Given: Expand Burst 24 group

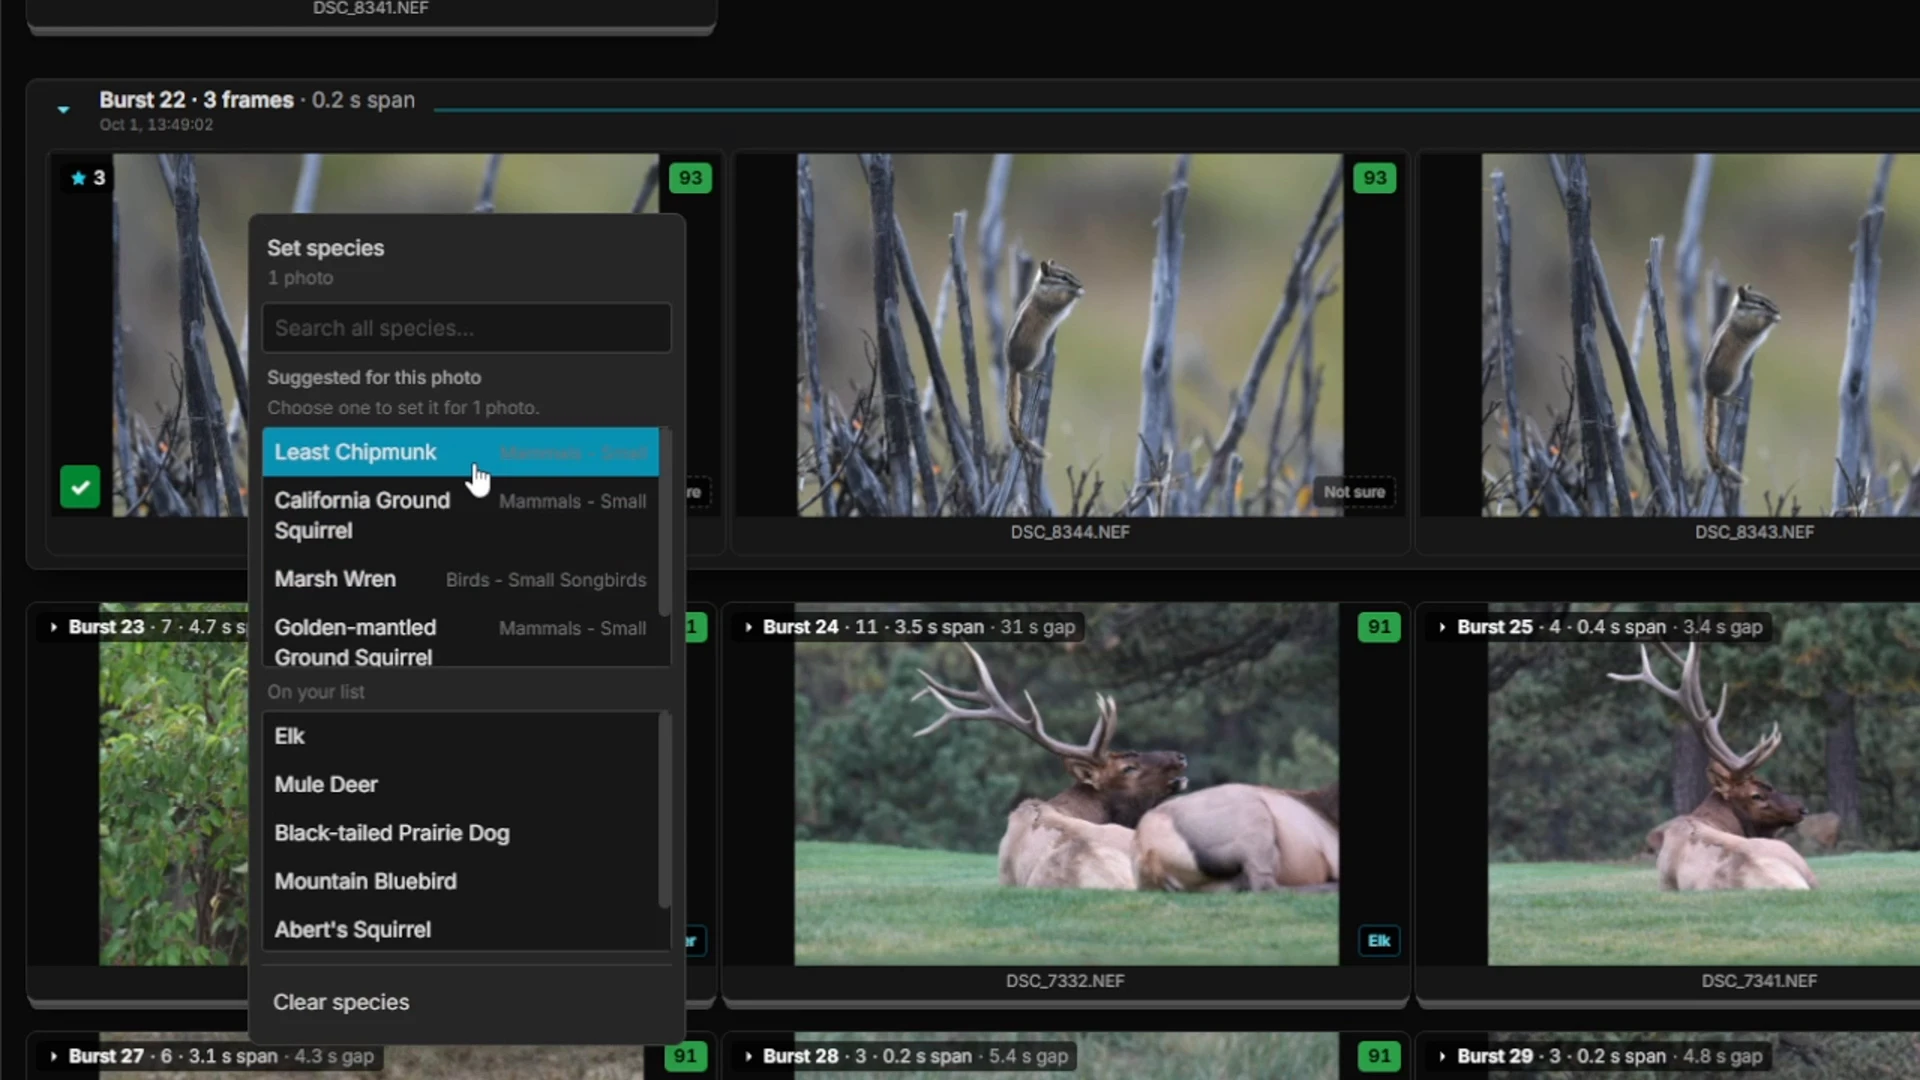Looking at the screenshot, I should coord(748,627).
